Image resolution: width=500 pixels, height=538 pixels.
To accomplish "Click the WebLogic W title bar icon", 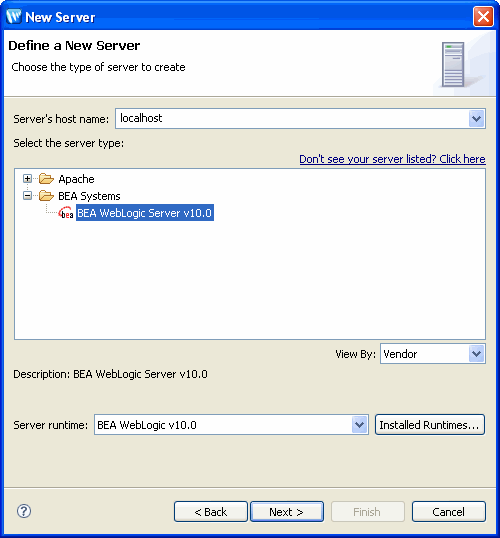I will tap(14, 16).
